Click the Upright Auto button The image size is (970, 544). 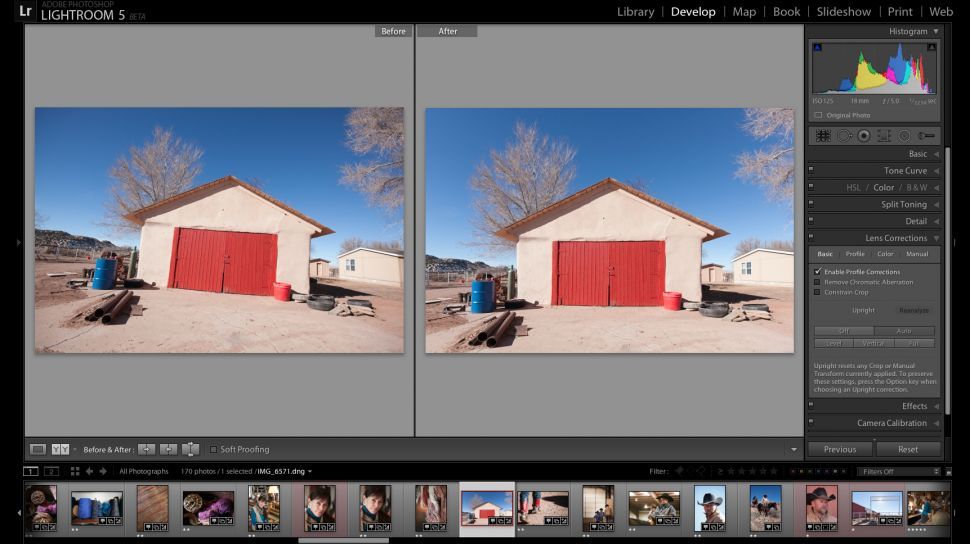(904, 331)
